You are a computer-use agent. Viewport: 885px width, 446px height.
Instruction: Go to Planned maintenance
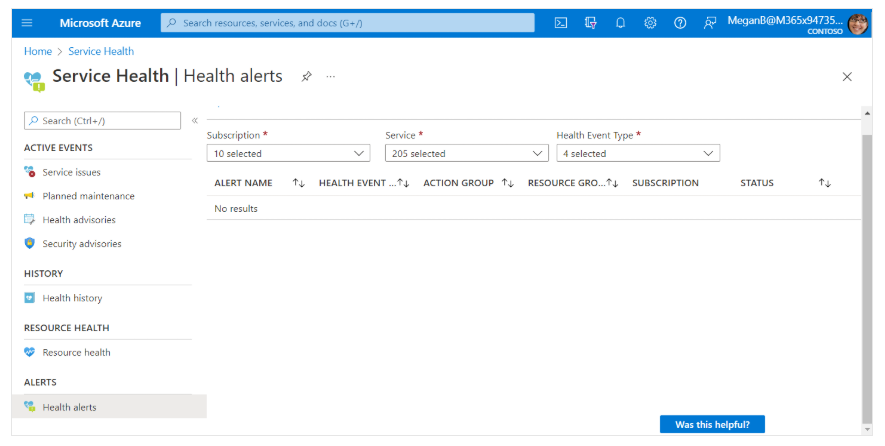[x=88, y=196]
